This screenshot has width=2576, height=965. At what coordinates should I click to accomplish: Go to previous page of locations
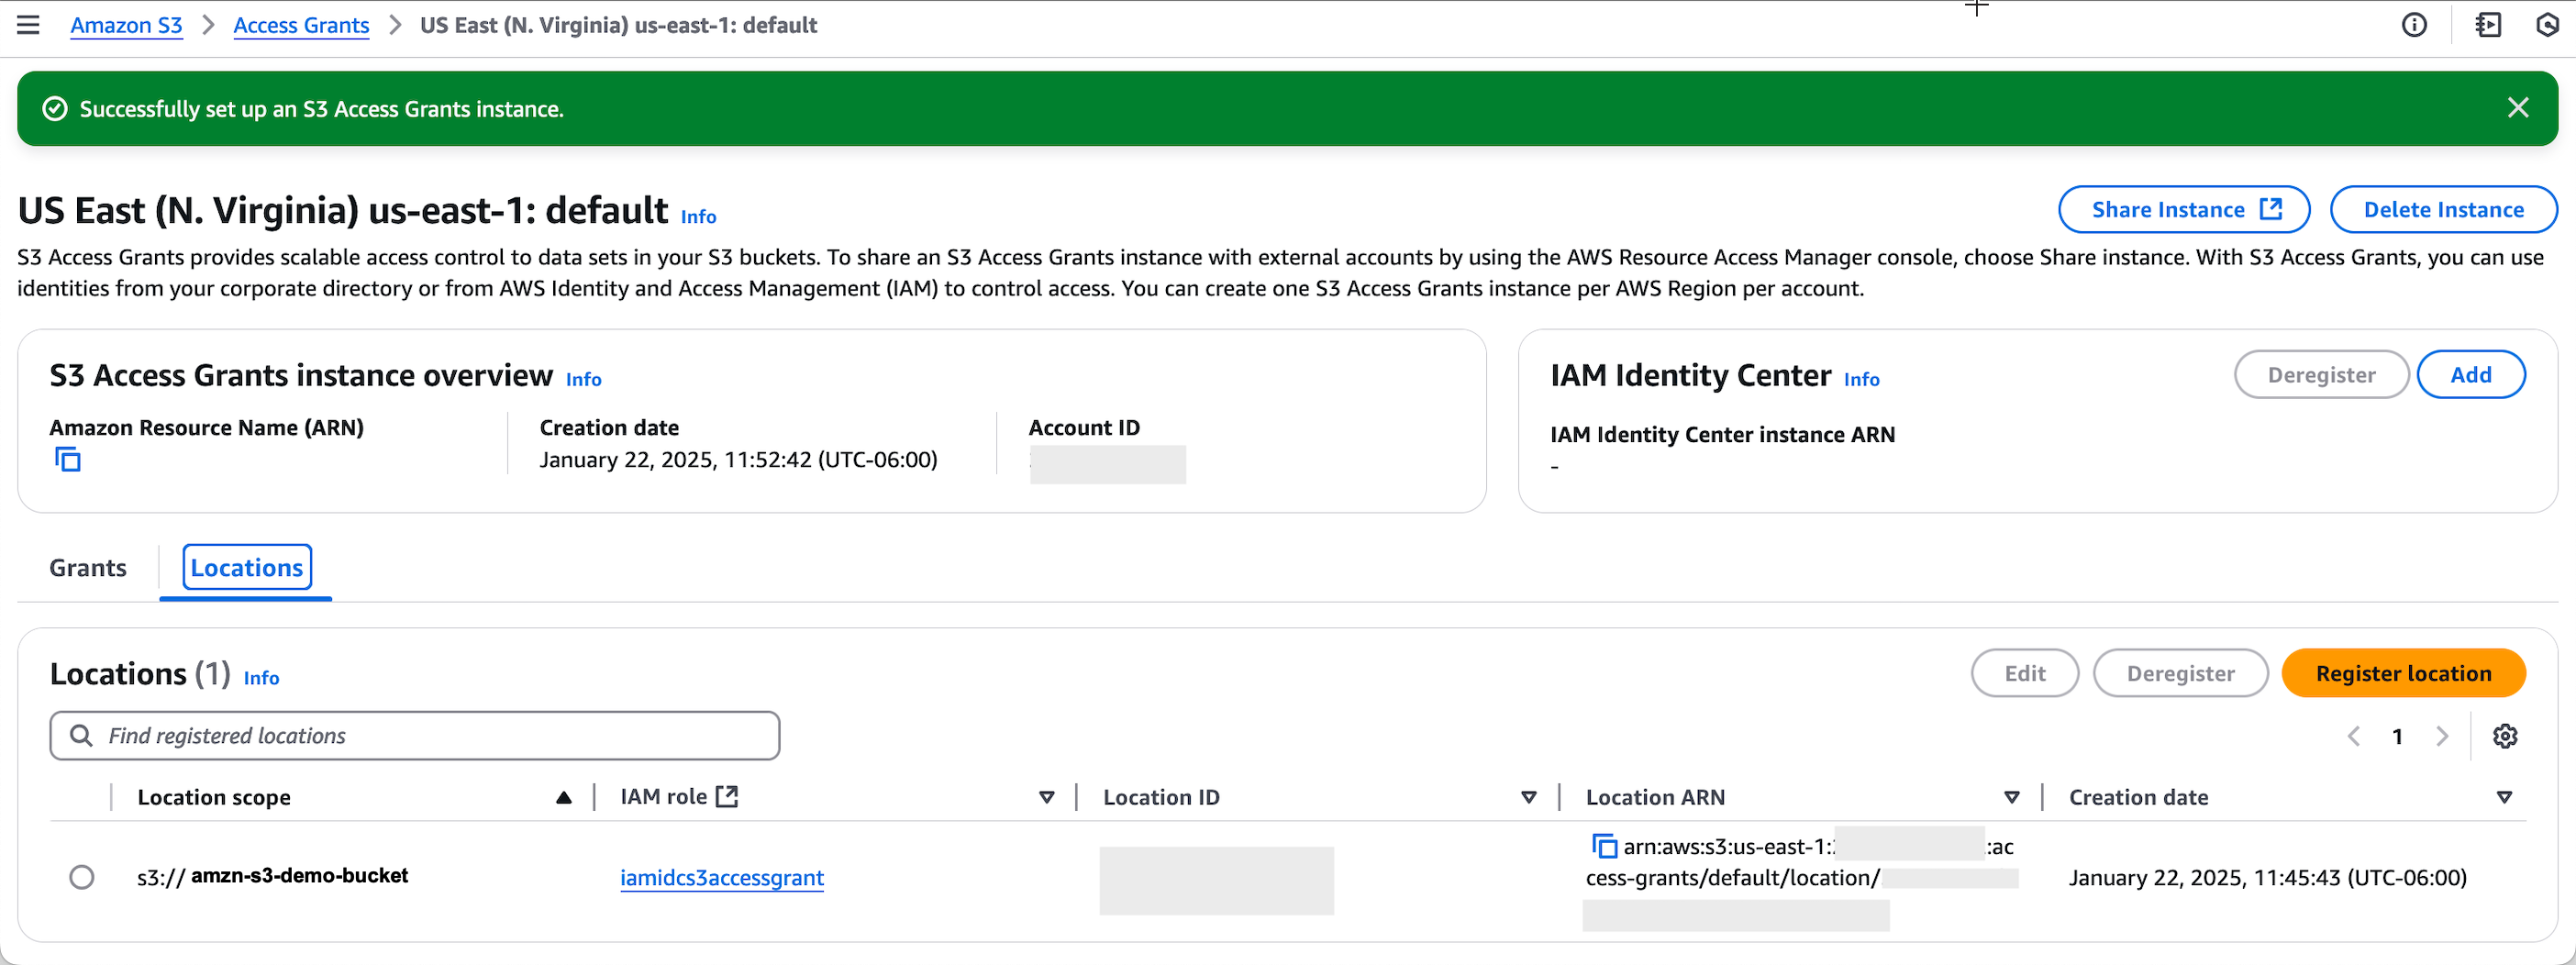pos(2354,736)
